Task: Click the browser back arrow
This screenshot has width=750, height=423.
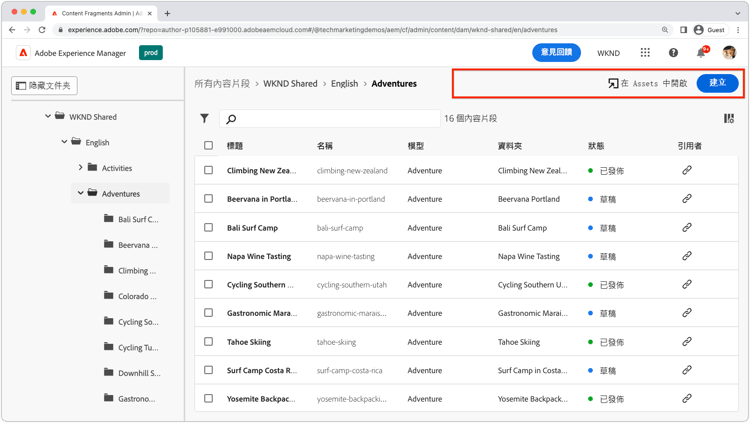Action: (12, 30)
